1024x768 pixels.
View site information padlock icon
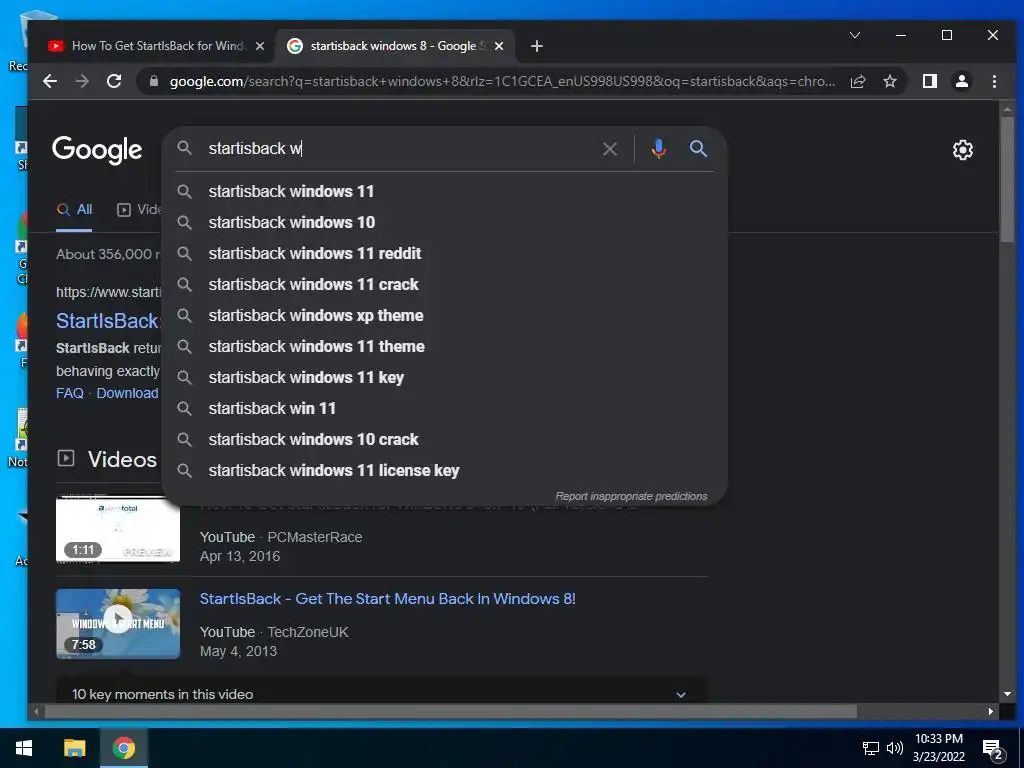click(154, 82)
